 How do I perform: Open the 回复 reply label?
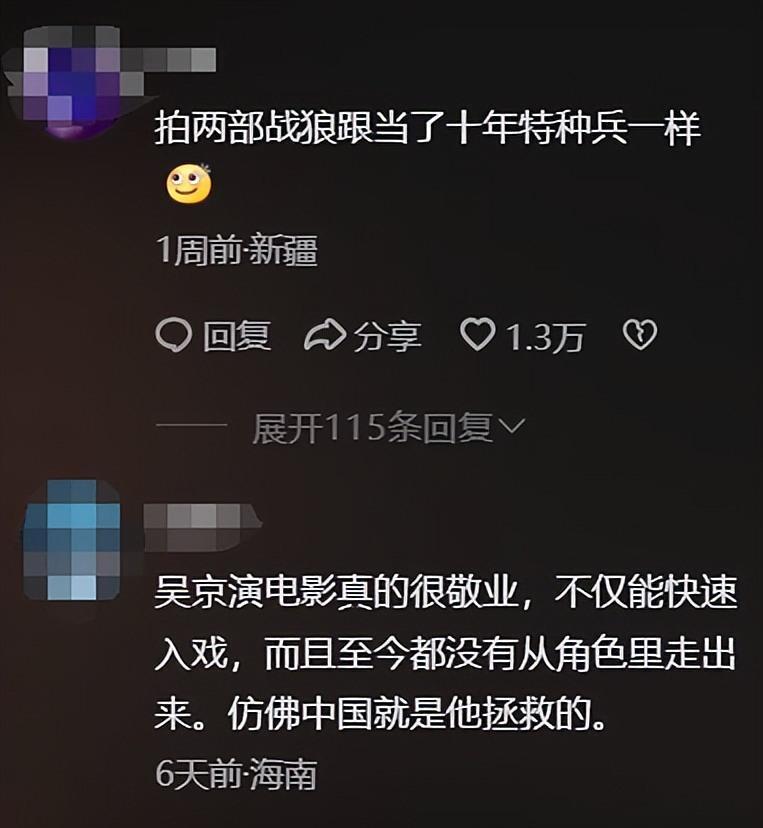(237, 336)
